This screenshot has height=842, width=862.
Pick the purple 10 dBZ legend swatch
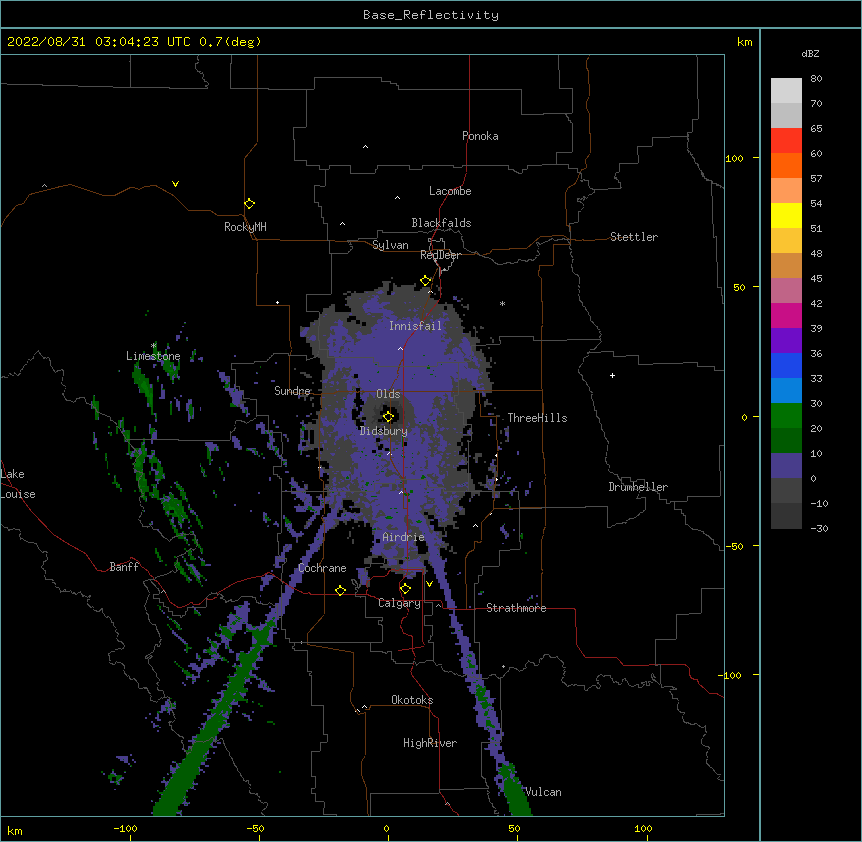pos(786,466)
